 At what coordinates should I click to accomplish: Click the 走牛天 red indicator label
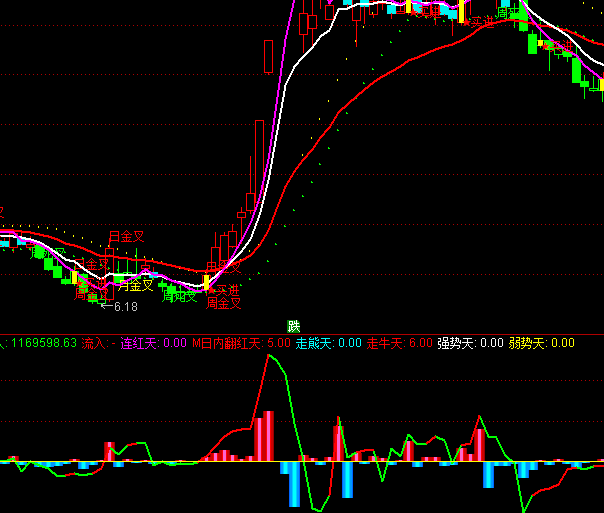pos(399,343)
